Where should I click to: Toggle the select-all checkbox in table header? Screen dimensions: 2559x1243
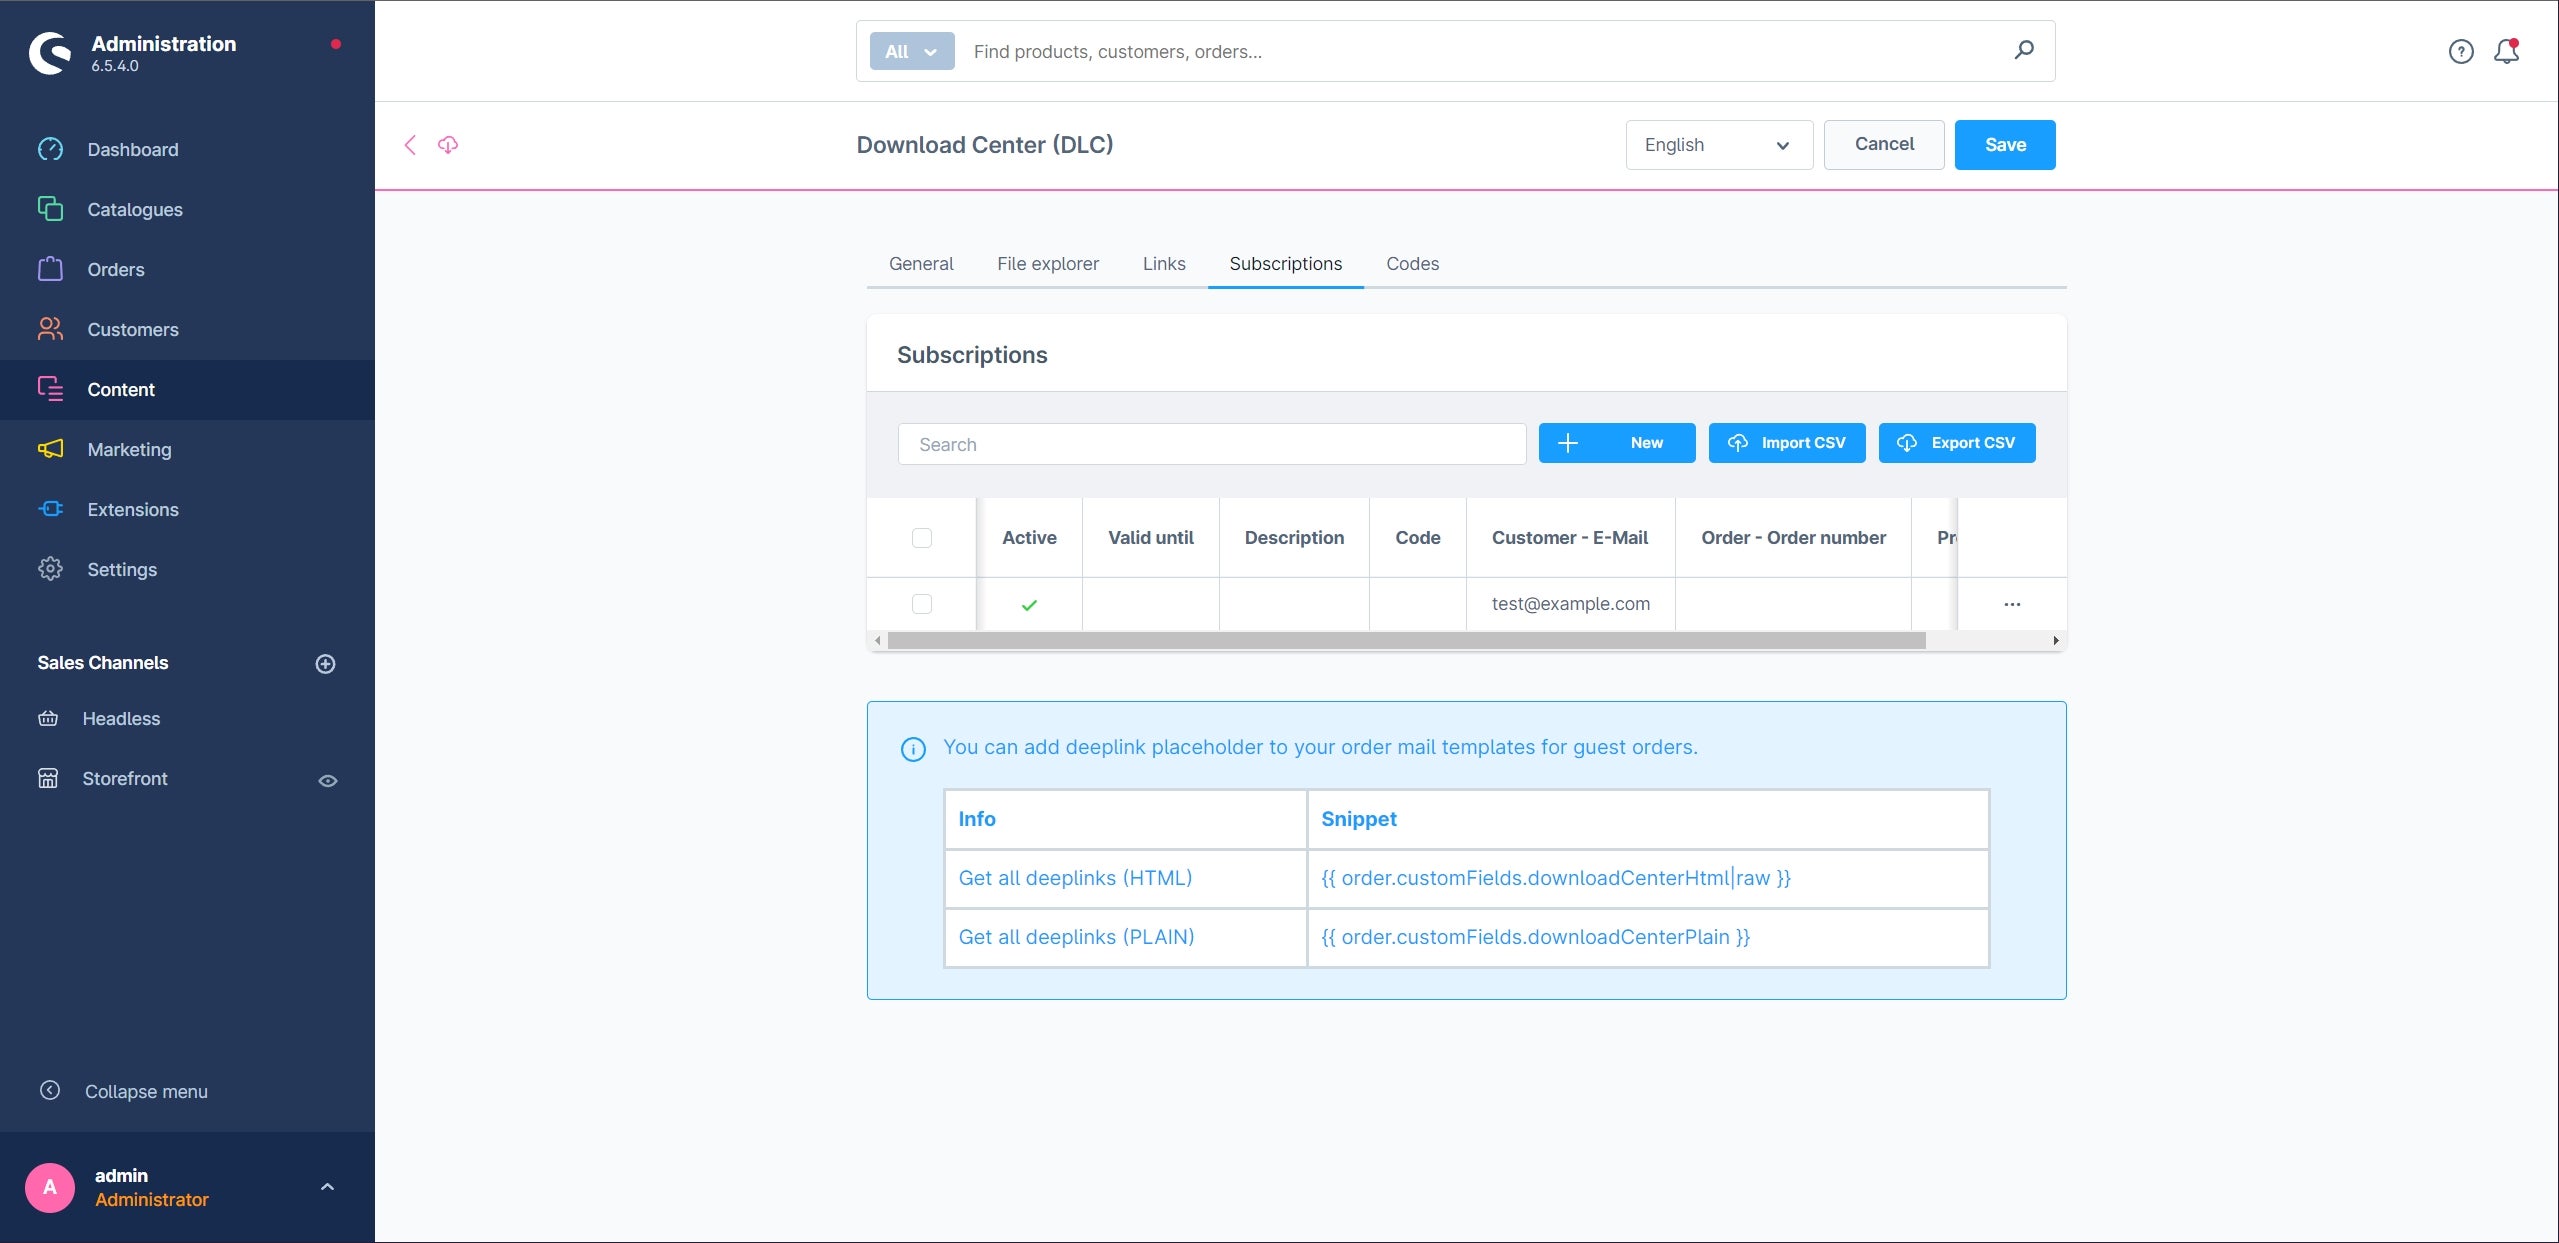(x=922, y=538)
